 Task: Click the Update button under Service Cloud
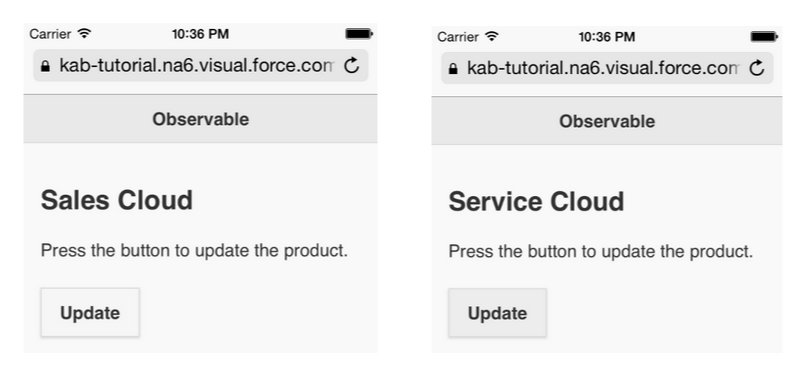pos(497,313)
